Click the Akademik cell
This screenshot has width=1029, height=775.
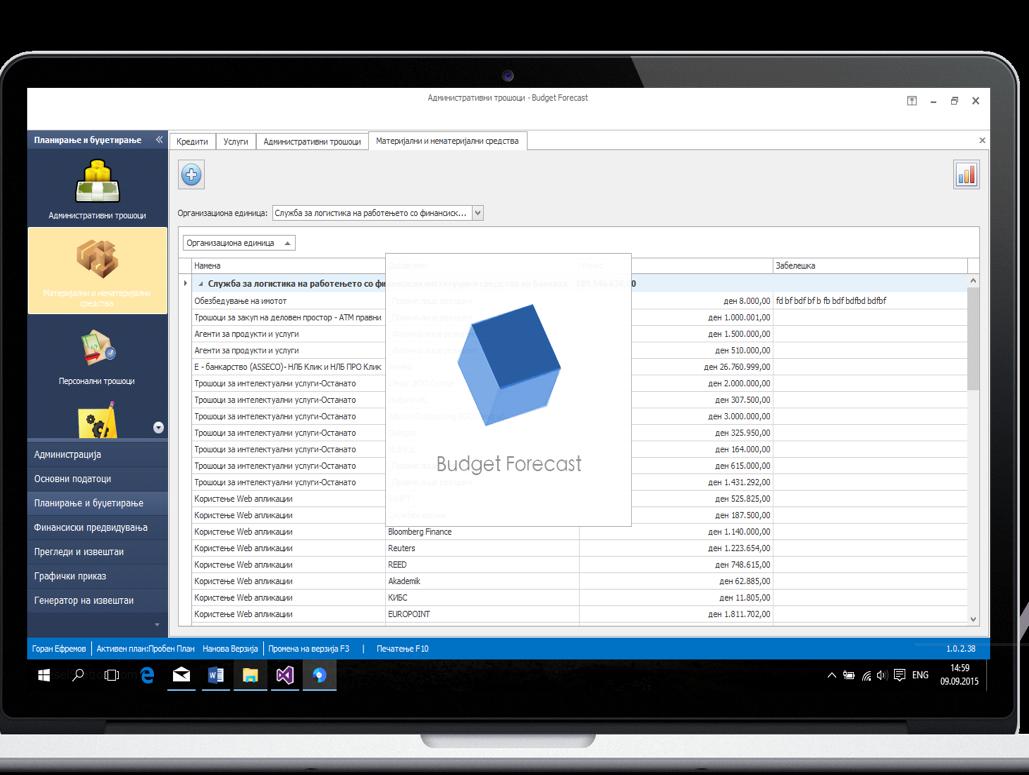pyautogui.click(x=482, y=581)
